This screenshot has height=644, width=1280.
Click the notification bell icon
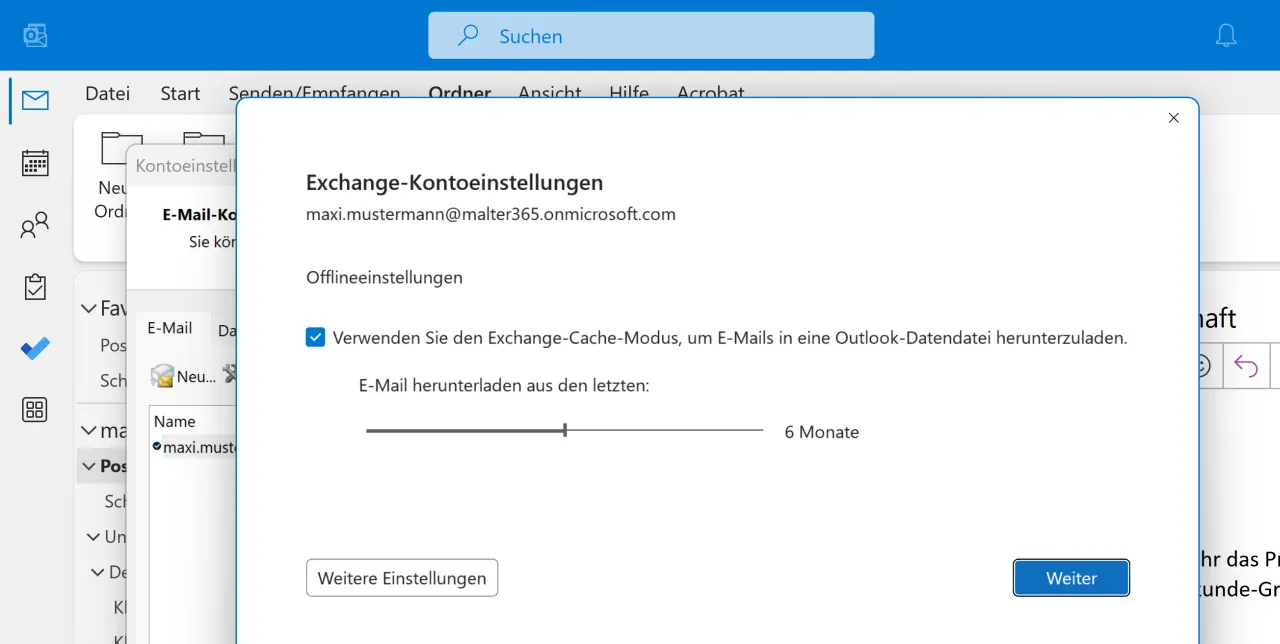click(x=1226, y=36)
